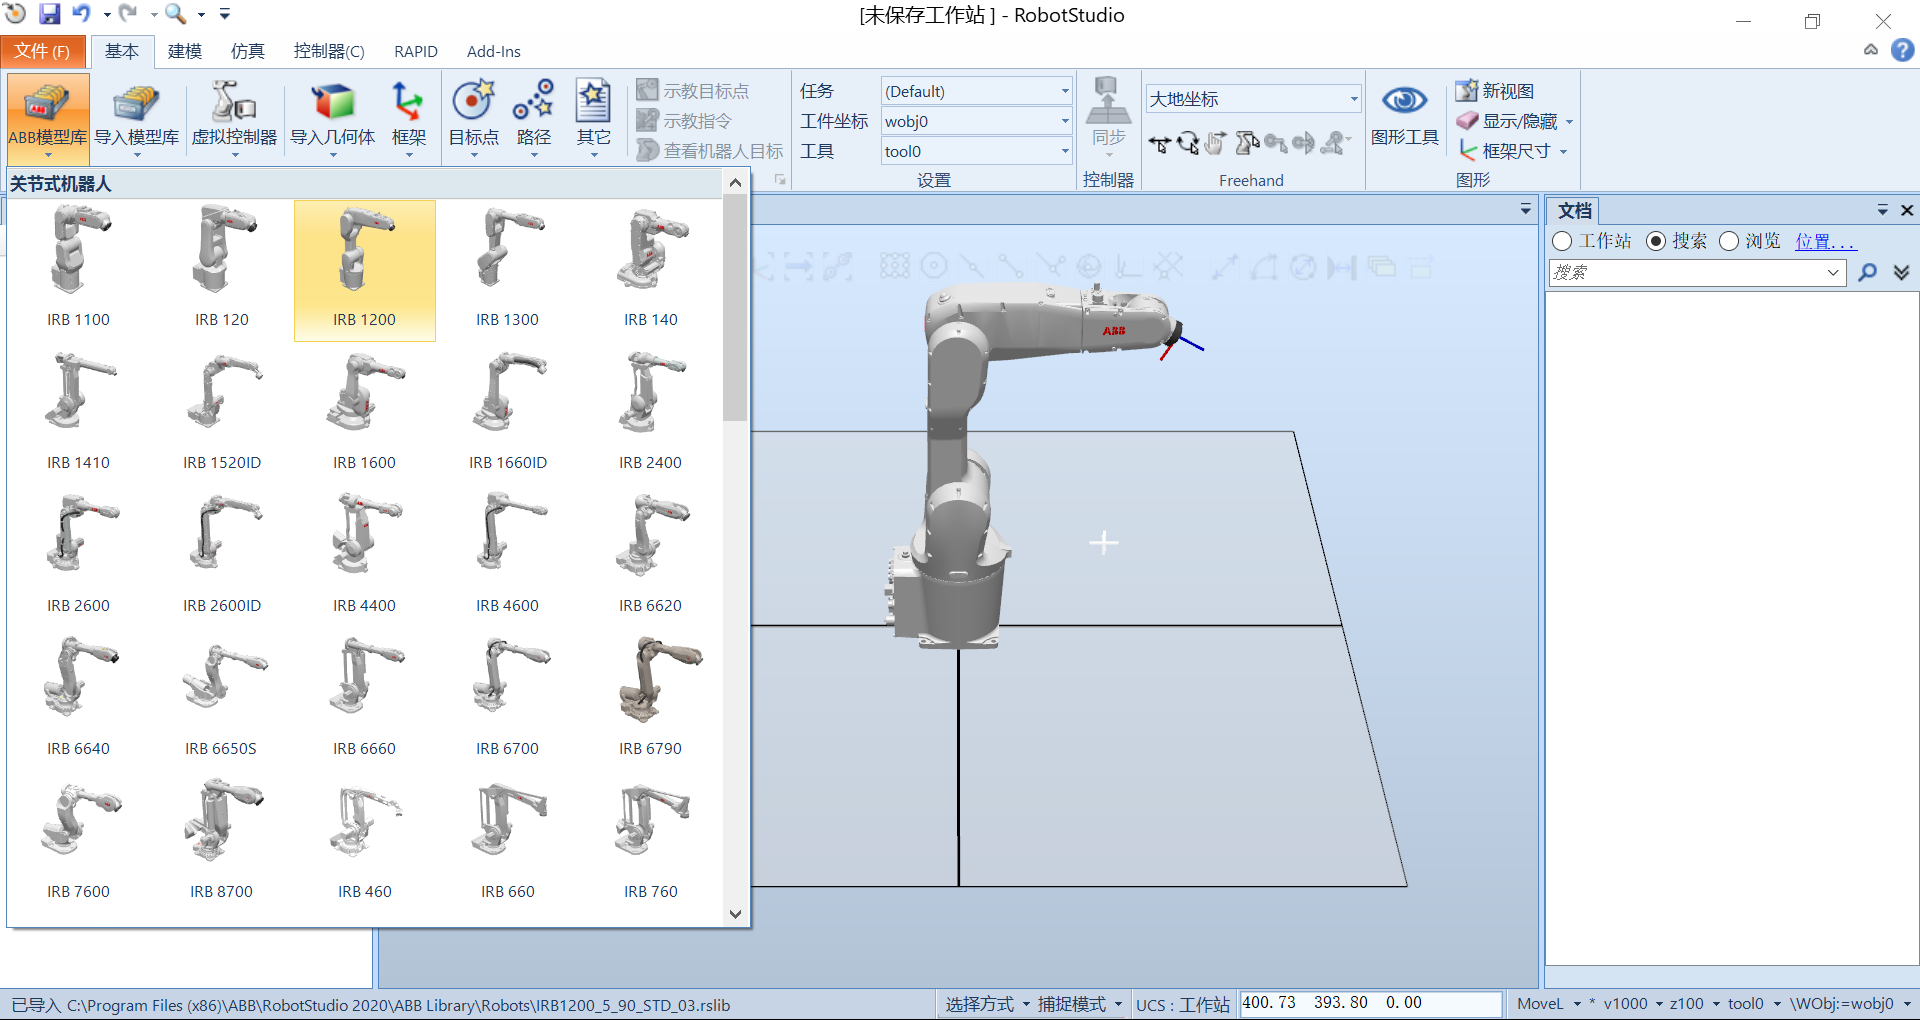
Task: Switch to the 建模 modeling tab
Action: [x=184, y=51]
